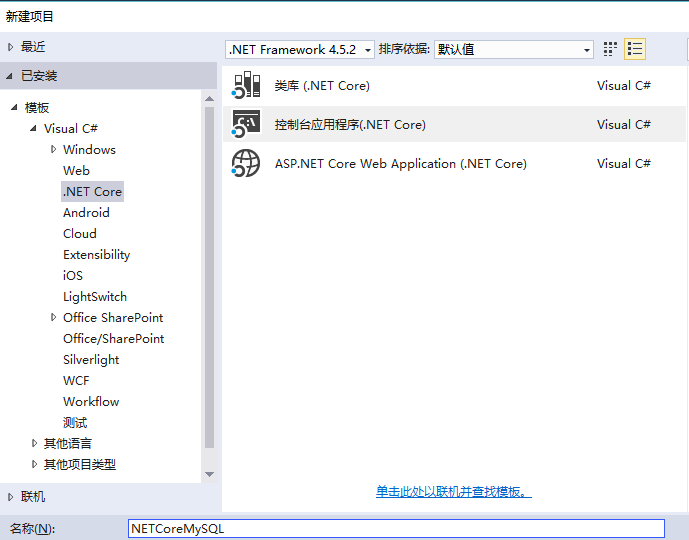Click the project name input field
The width and height of the screenshot is (689, 540).
[x=396, y=529]
